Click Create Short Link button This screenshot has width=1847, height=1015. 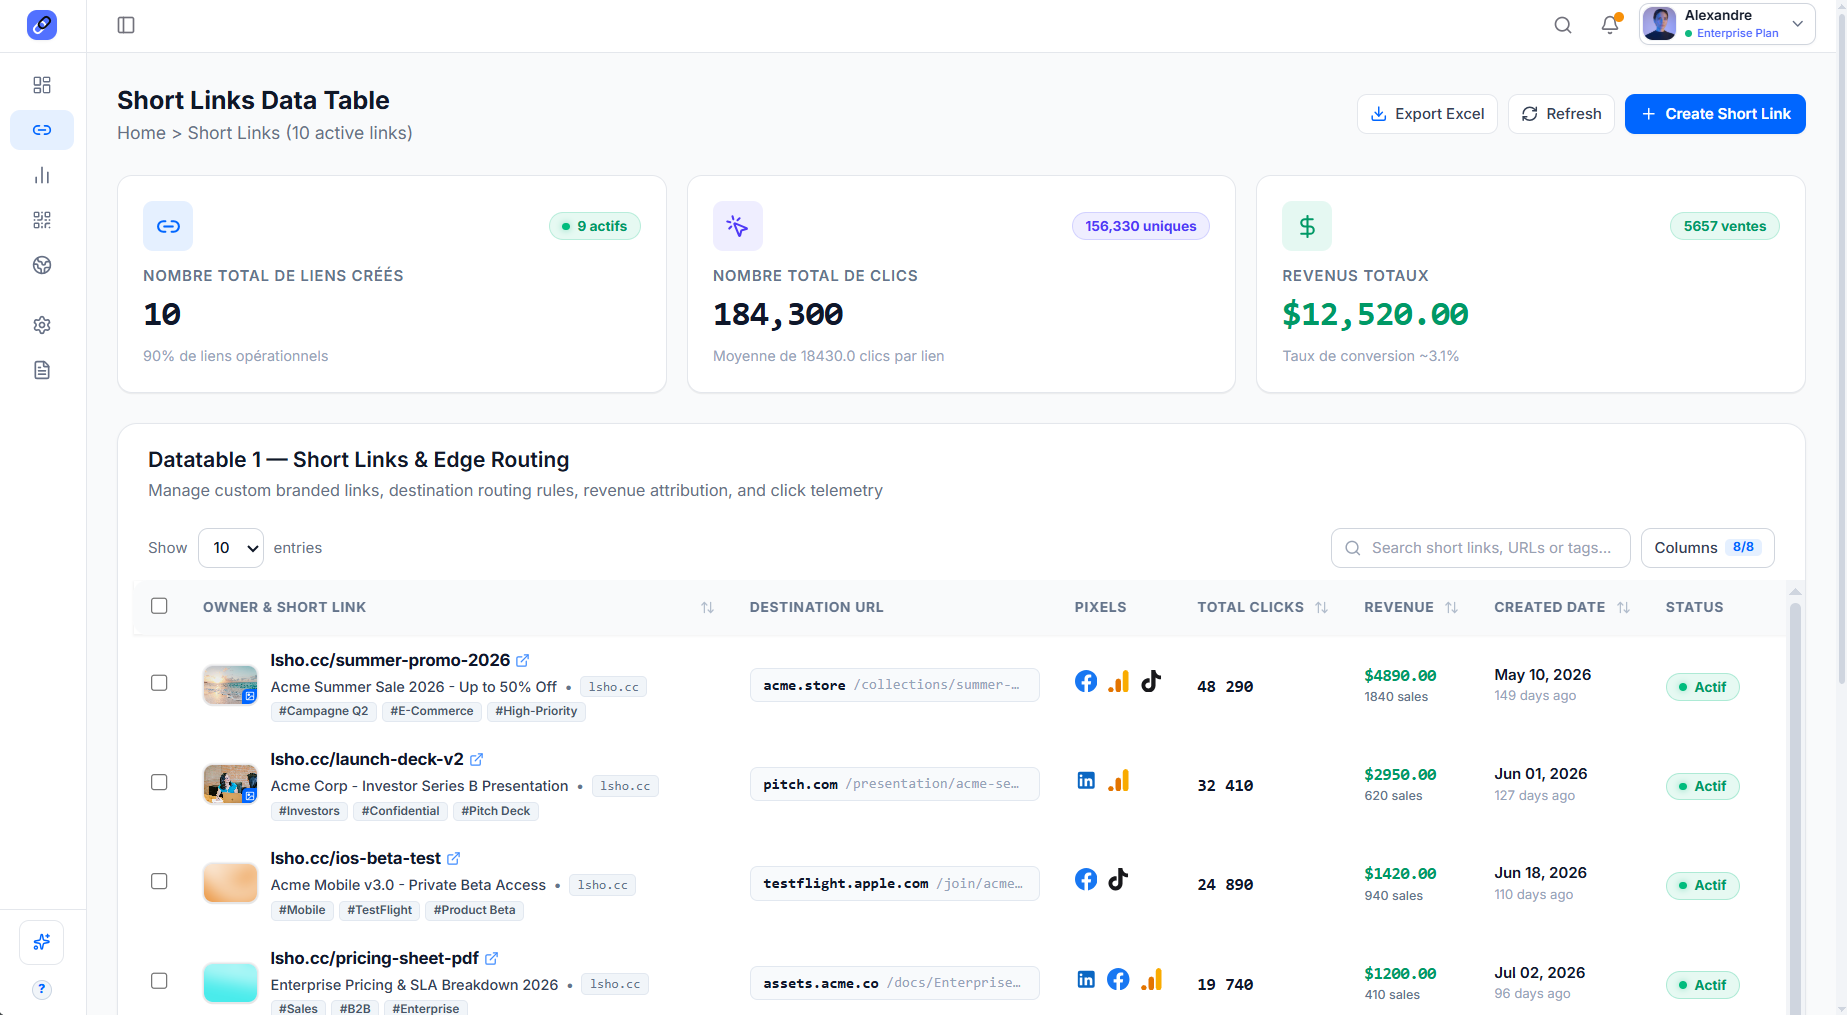pyautogui.click(x=1715, y=114)
